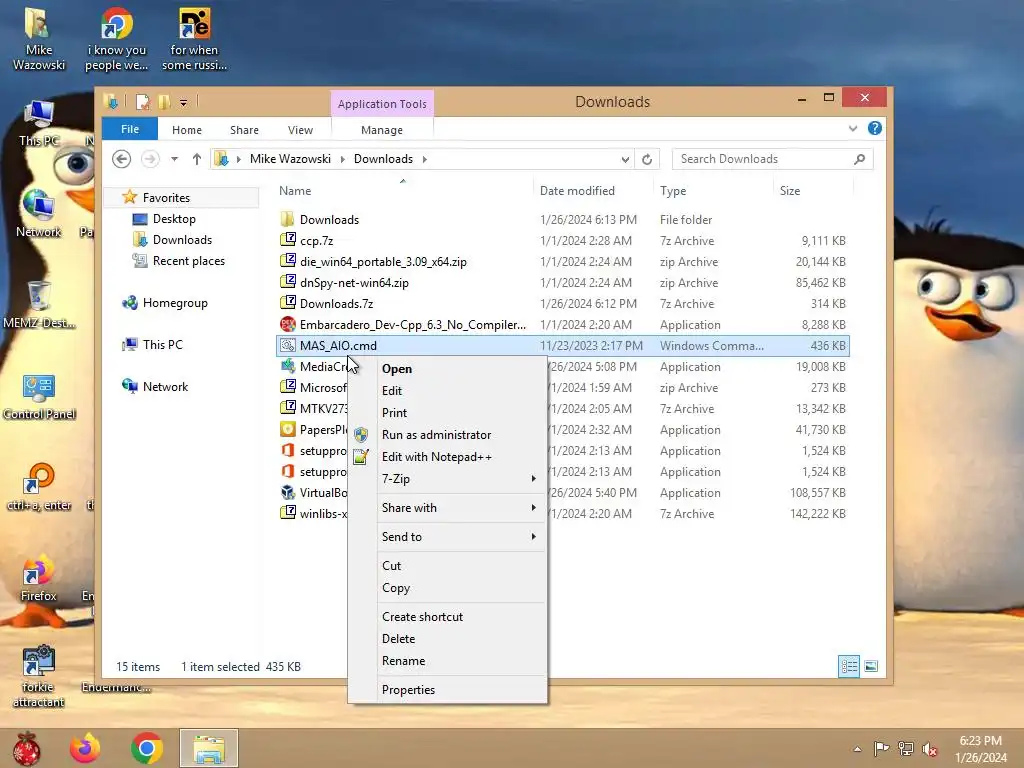
Task: Open the 'ctrl+a, enter' desktop shortcut
Action: coord(39,487)
